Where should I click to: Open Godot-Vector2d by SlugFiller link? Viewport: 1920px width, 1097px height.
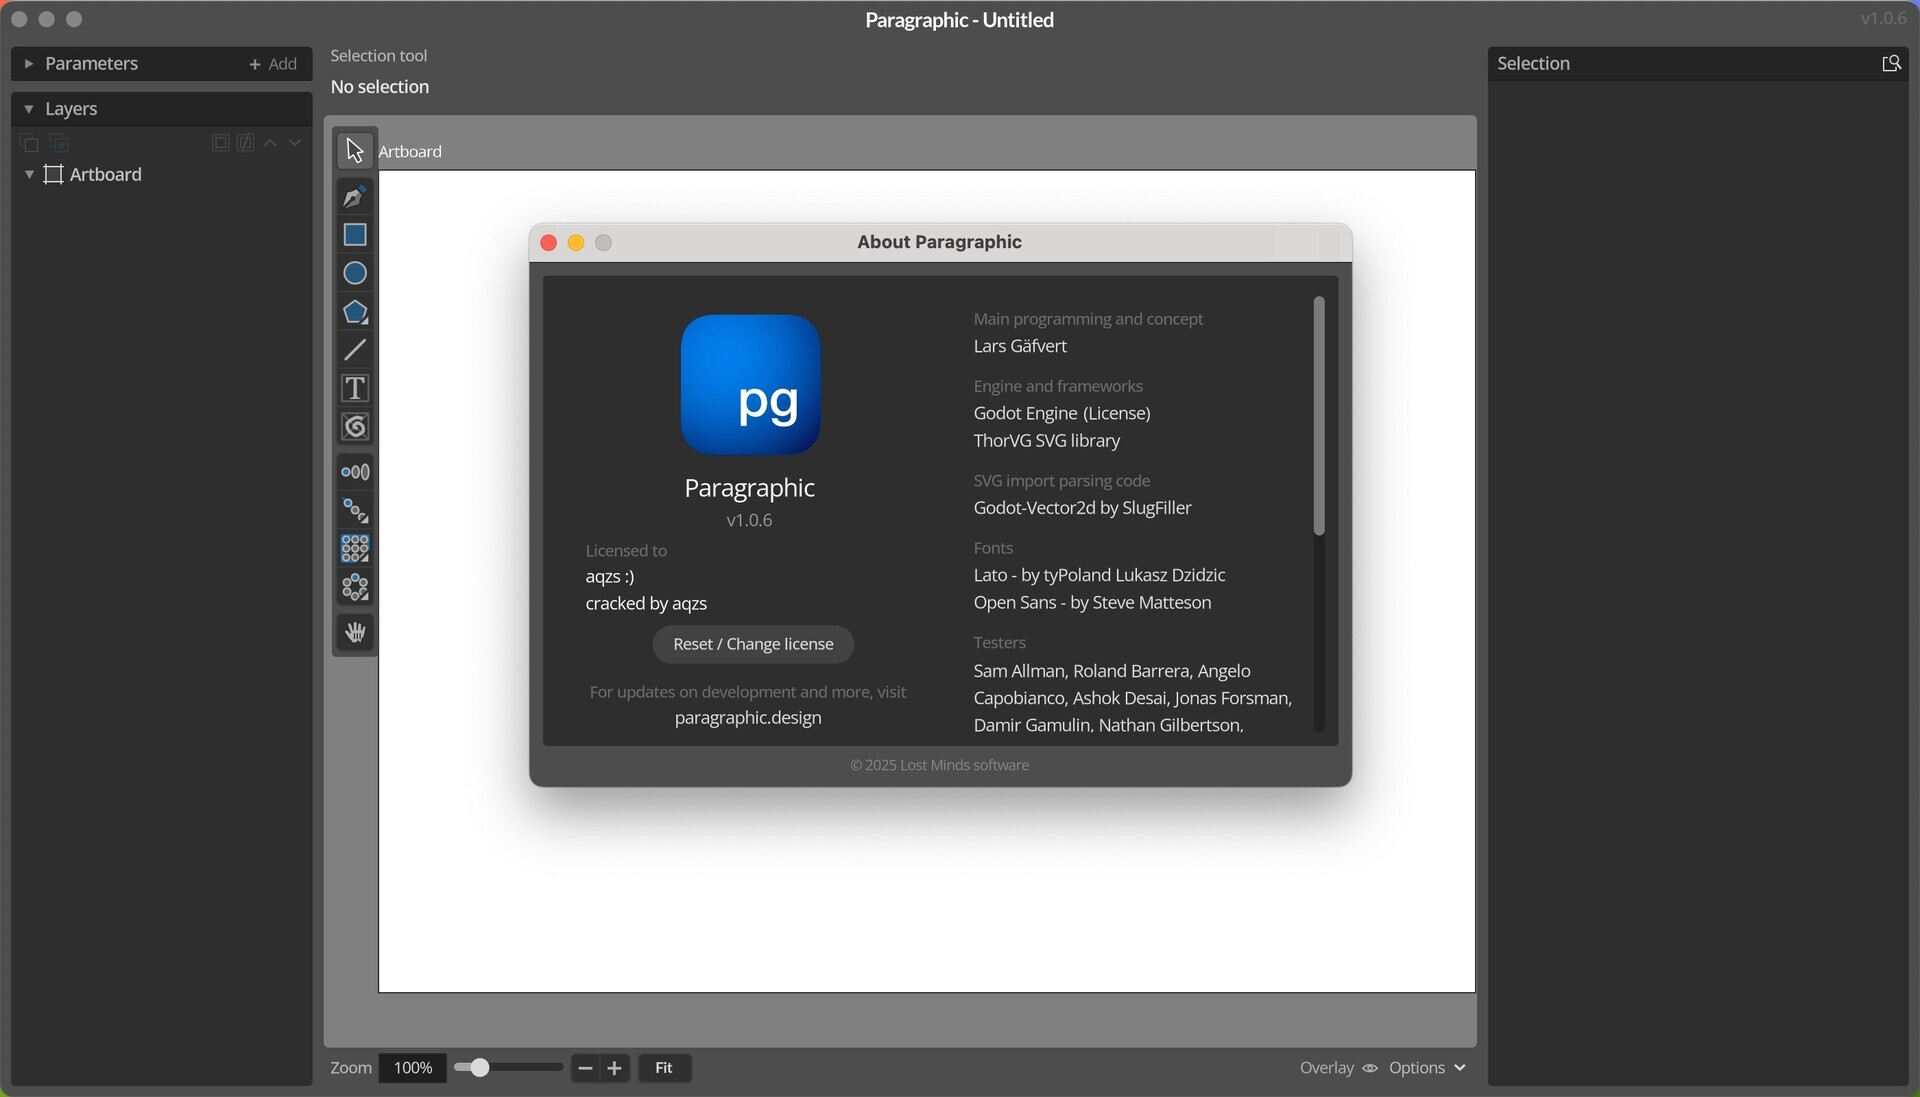(1082, 509)
